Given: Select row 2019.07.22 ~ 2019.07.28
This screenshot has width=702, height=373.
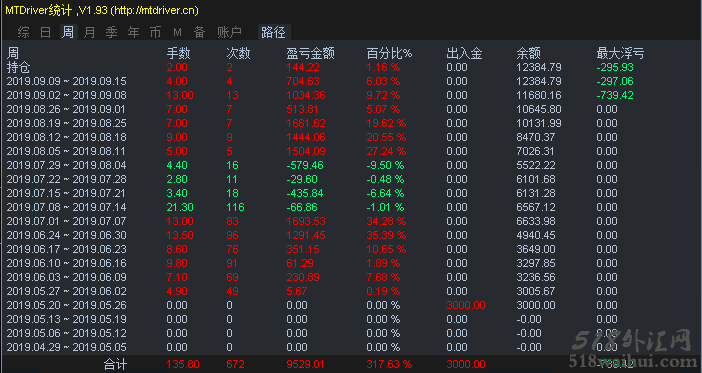Looking at the screenshot, I should pos(67,179).
